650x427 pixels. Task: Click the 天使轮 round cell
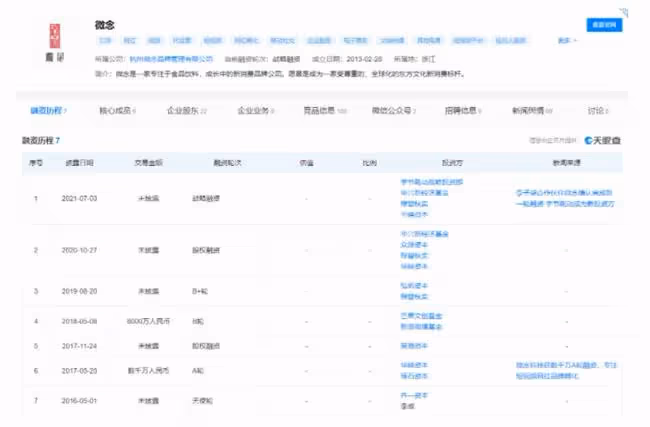click(202, 401)
